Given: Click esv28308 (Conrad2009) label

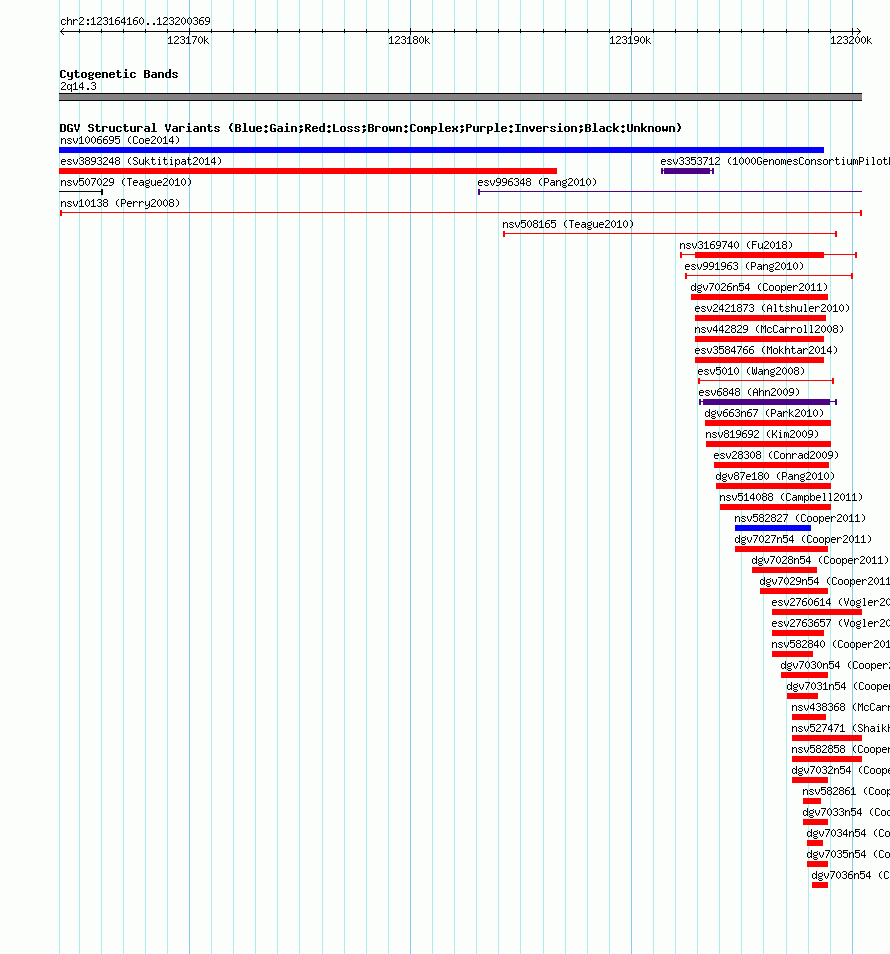Looking at the screenshot, I should click(x=776, y=455).
